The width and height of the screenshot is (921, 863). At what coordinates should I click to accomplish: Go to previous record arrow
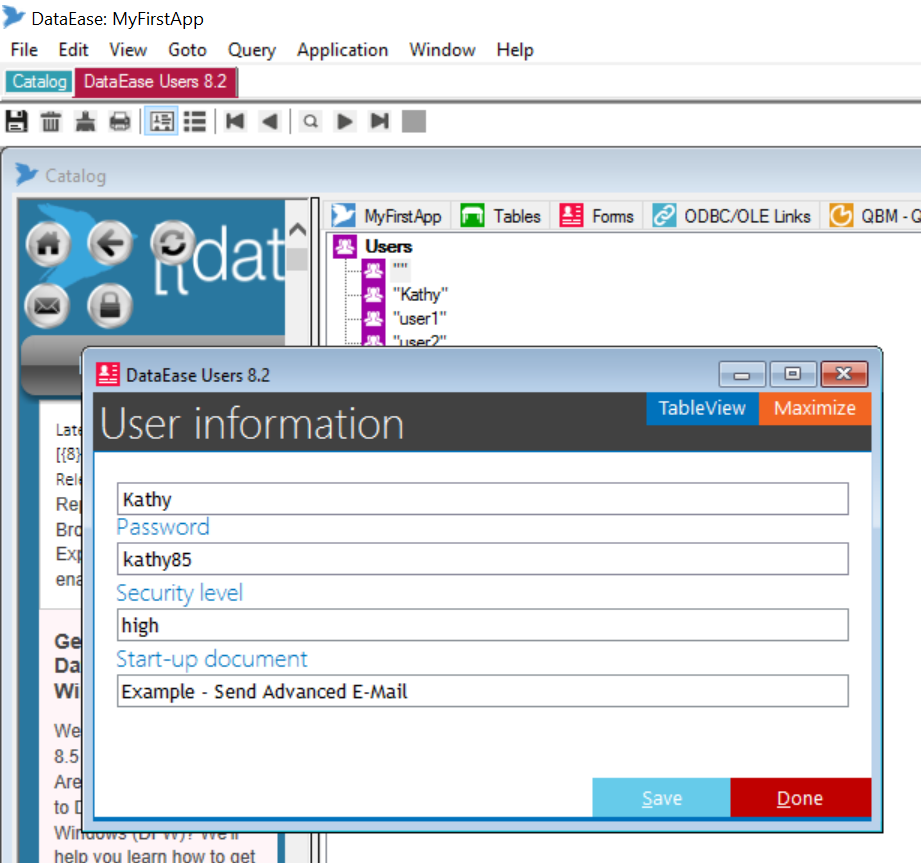(270, 122)
